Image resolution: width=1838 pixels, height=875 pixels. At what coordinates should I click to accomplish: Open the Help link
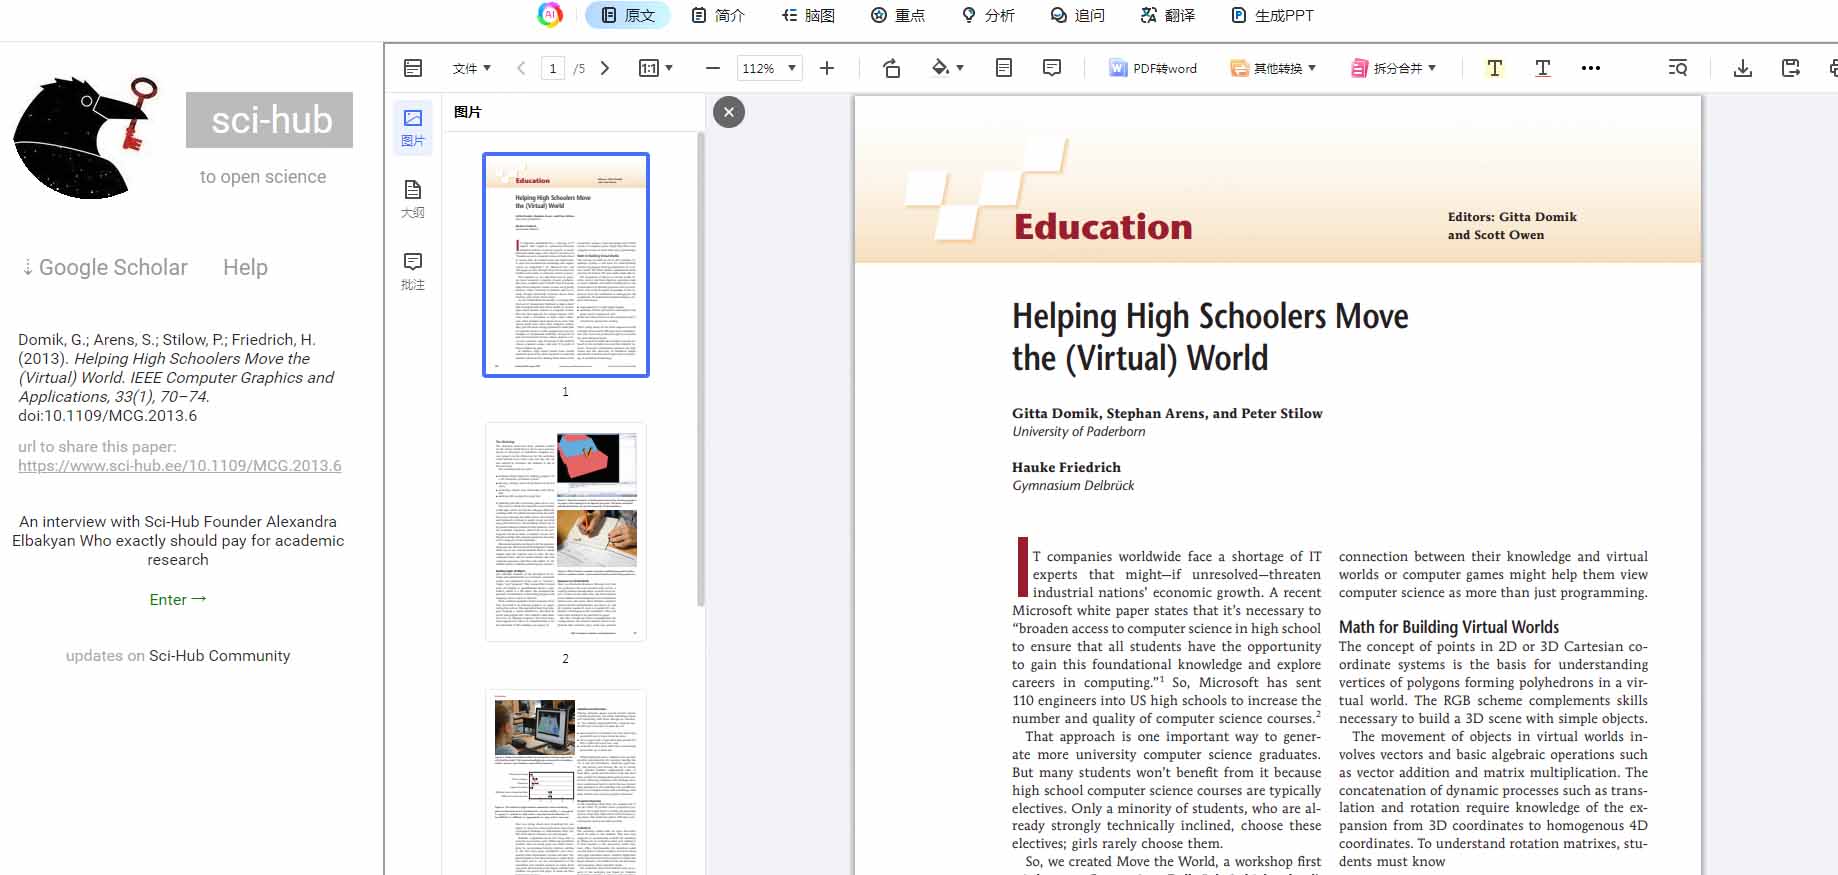click(x=245, y=267)
